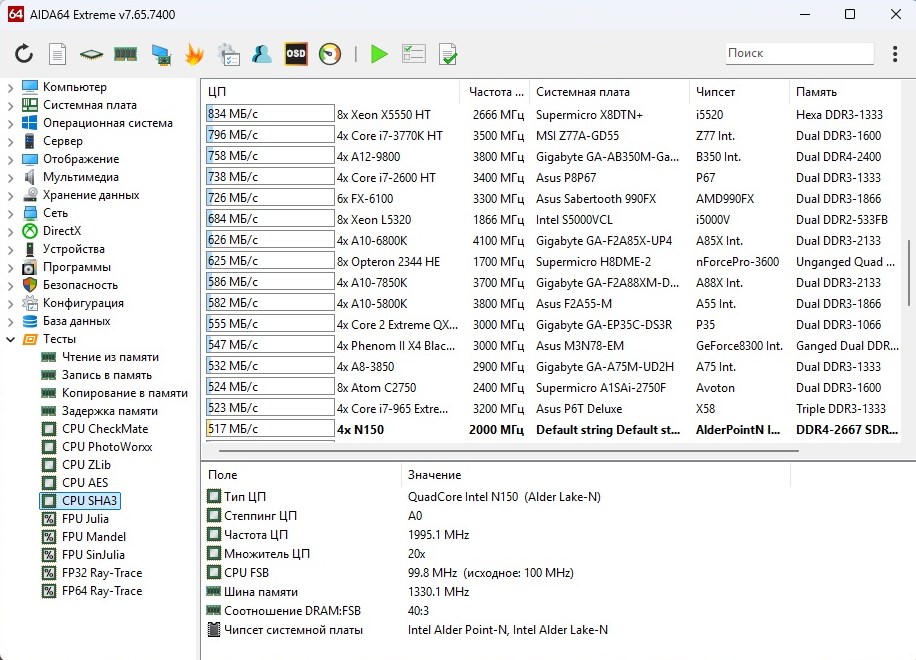Open the three-dot menu beside search

893,54
